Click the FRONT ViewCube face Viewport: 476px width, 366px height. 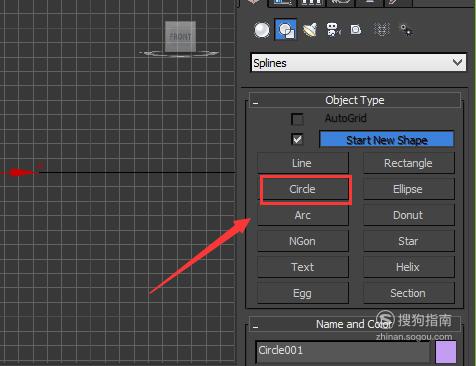(x=180, y=36)
